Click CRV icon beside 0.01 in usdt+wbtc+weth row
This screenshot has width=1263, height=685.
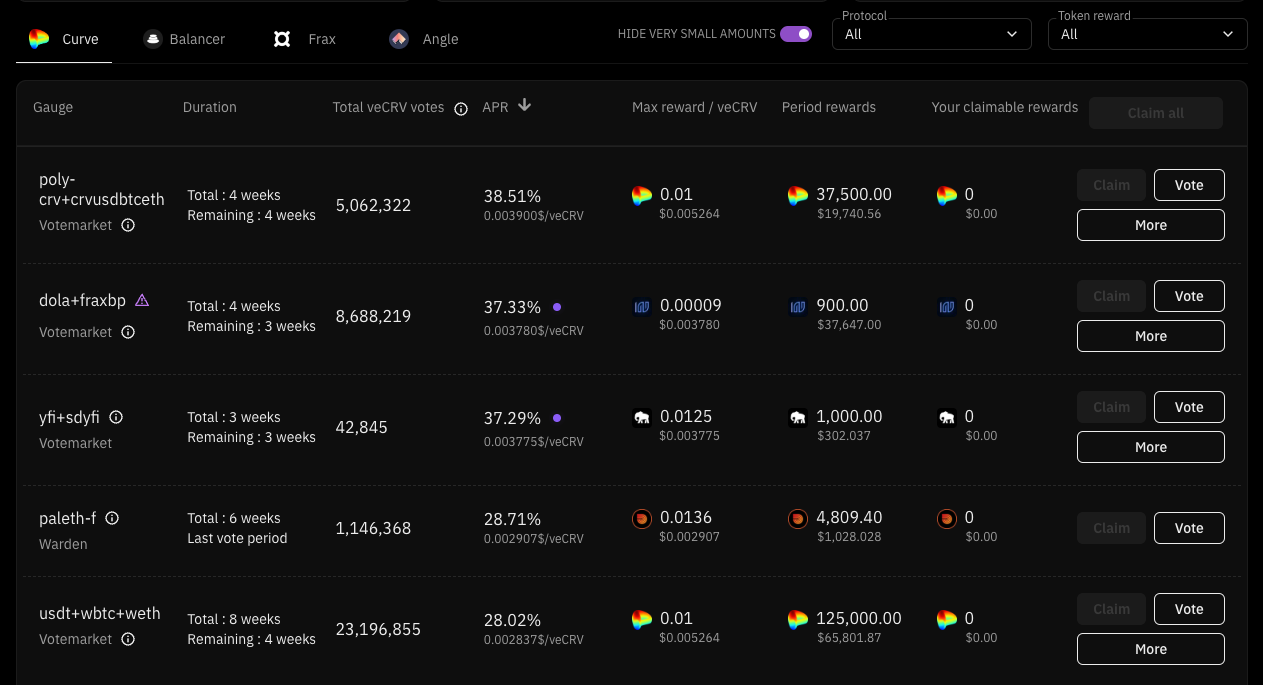pyautogui.click(x=642, y=620)
